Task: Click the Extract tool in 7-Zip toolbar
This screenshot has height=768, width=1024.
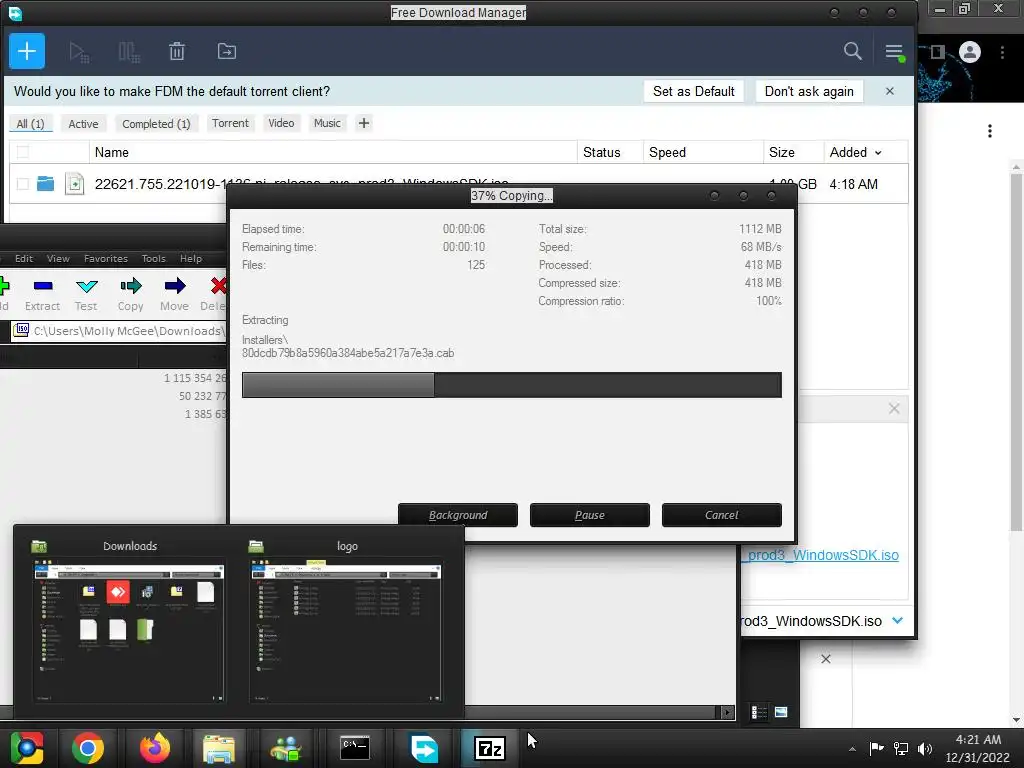Action: point(42,294)
